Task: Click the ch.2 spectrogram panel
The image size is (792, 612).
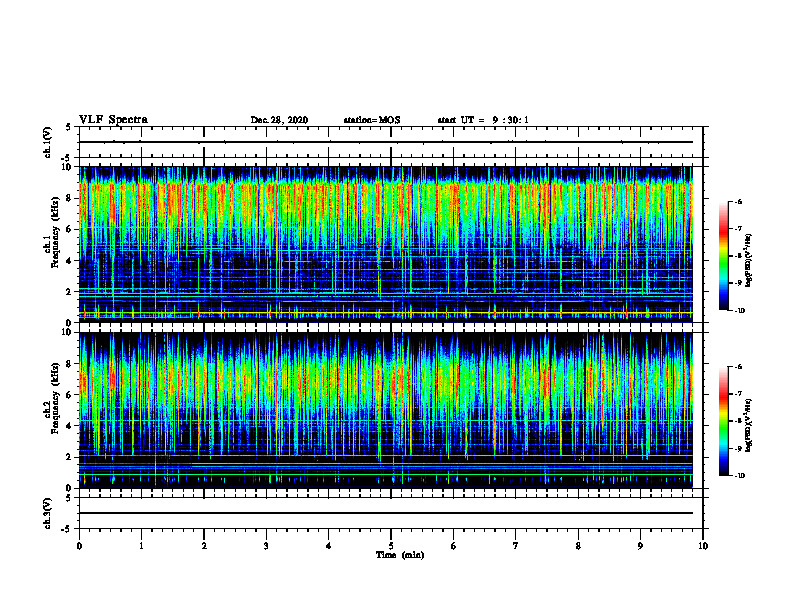Action: (x=385, y=410)
